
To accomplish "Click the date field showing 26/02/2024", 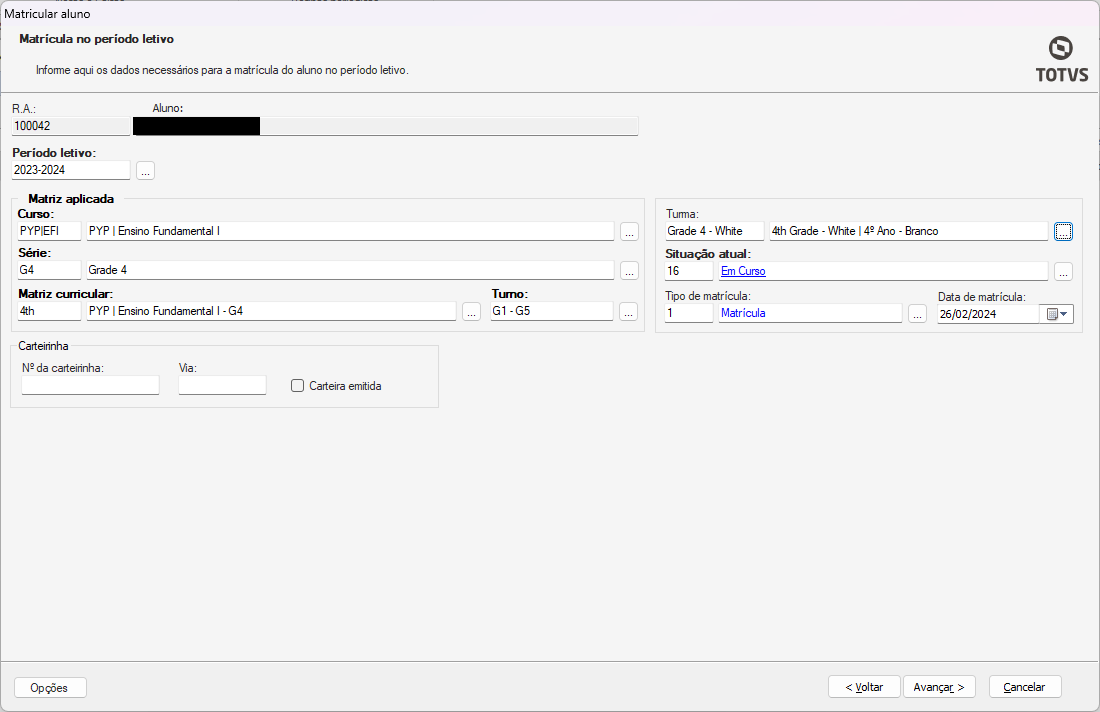I will [x=988, y=314].
